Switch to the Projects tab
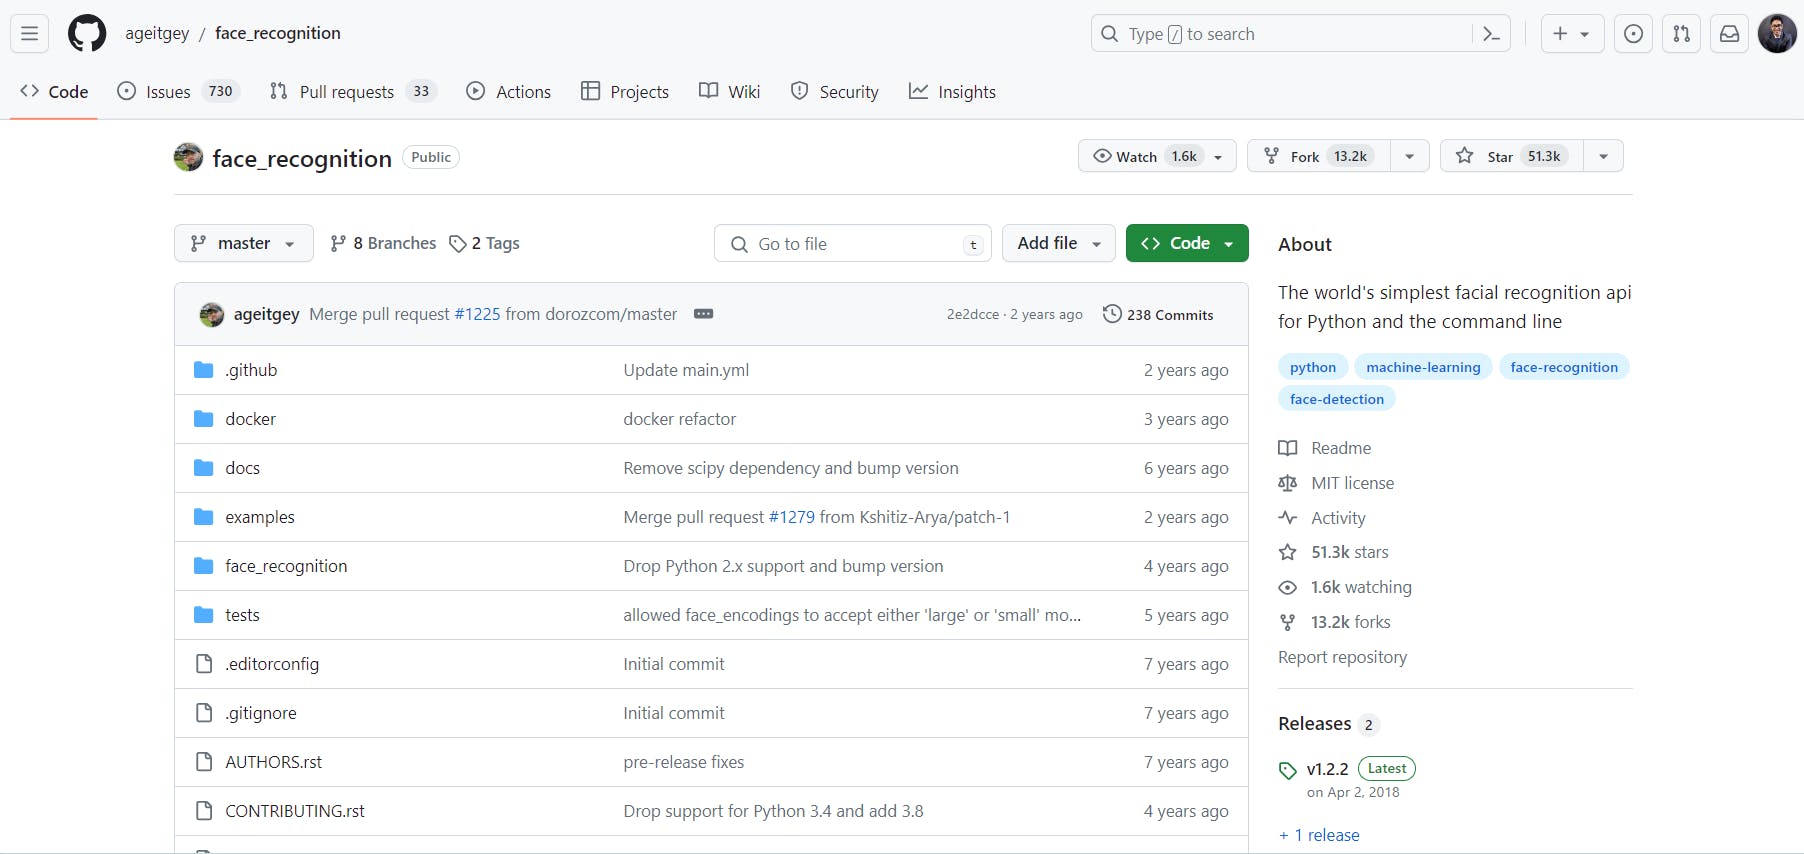Image resolution: width=1804 pixels, height=854 pixels. [625, 92]
